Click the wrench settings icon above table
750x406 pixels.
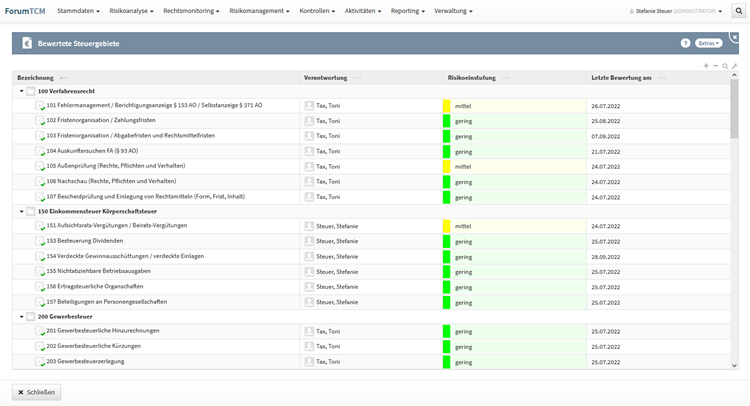pos(735,66)
